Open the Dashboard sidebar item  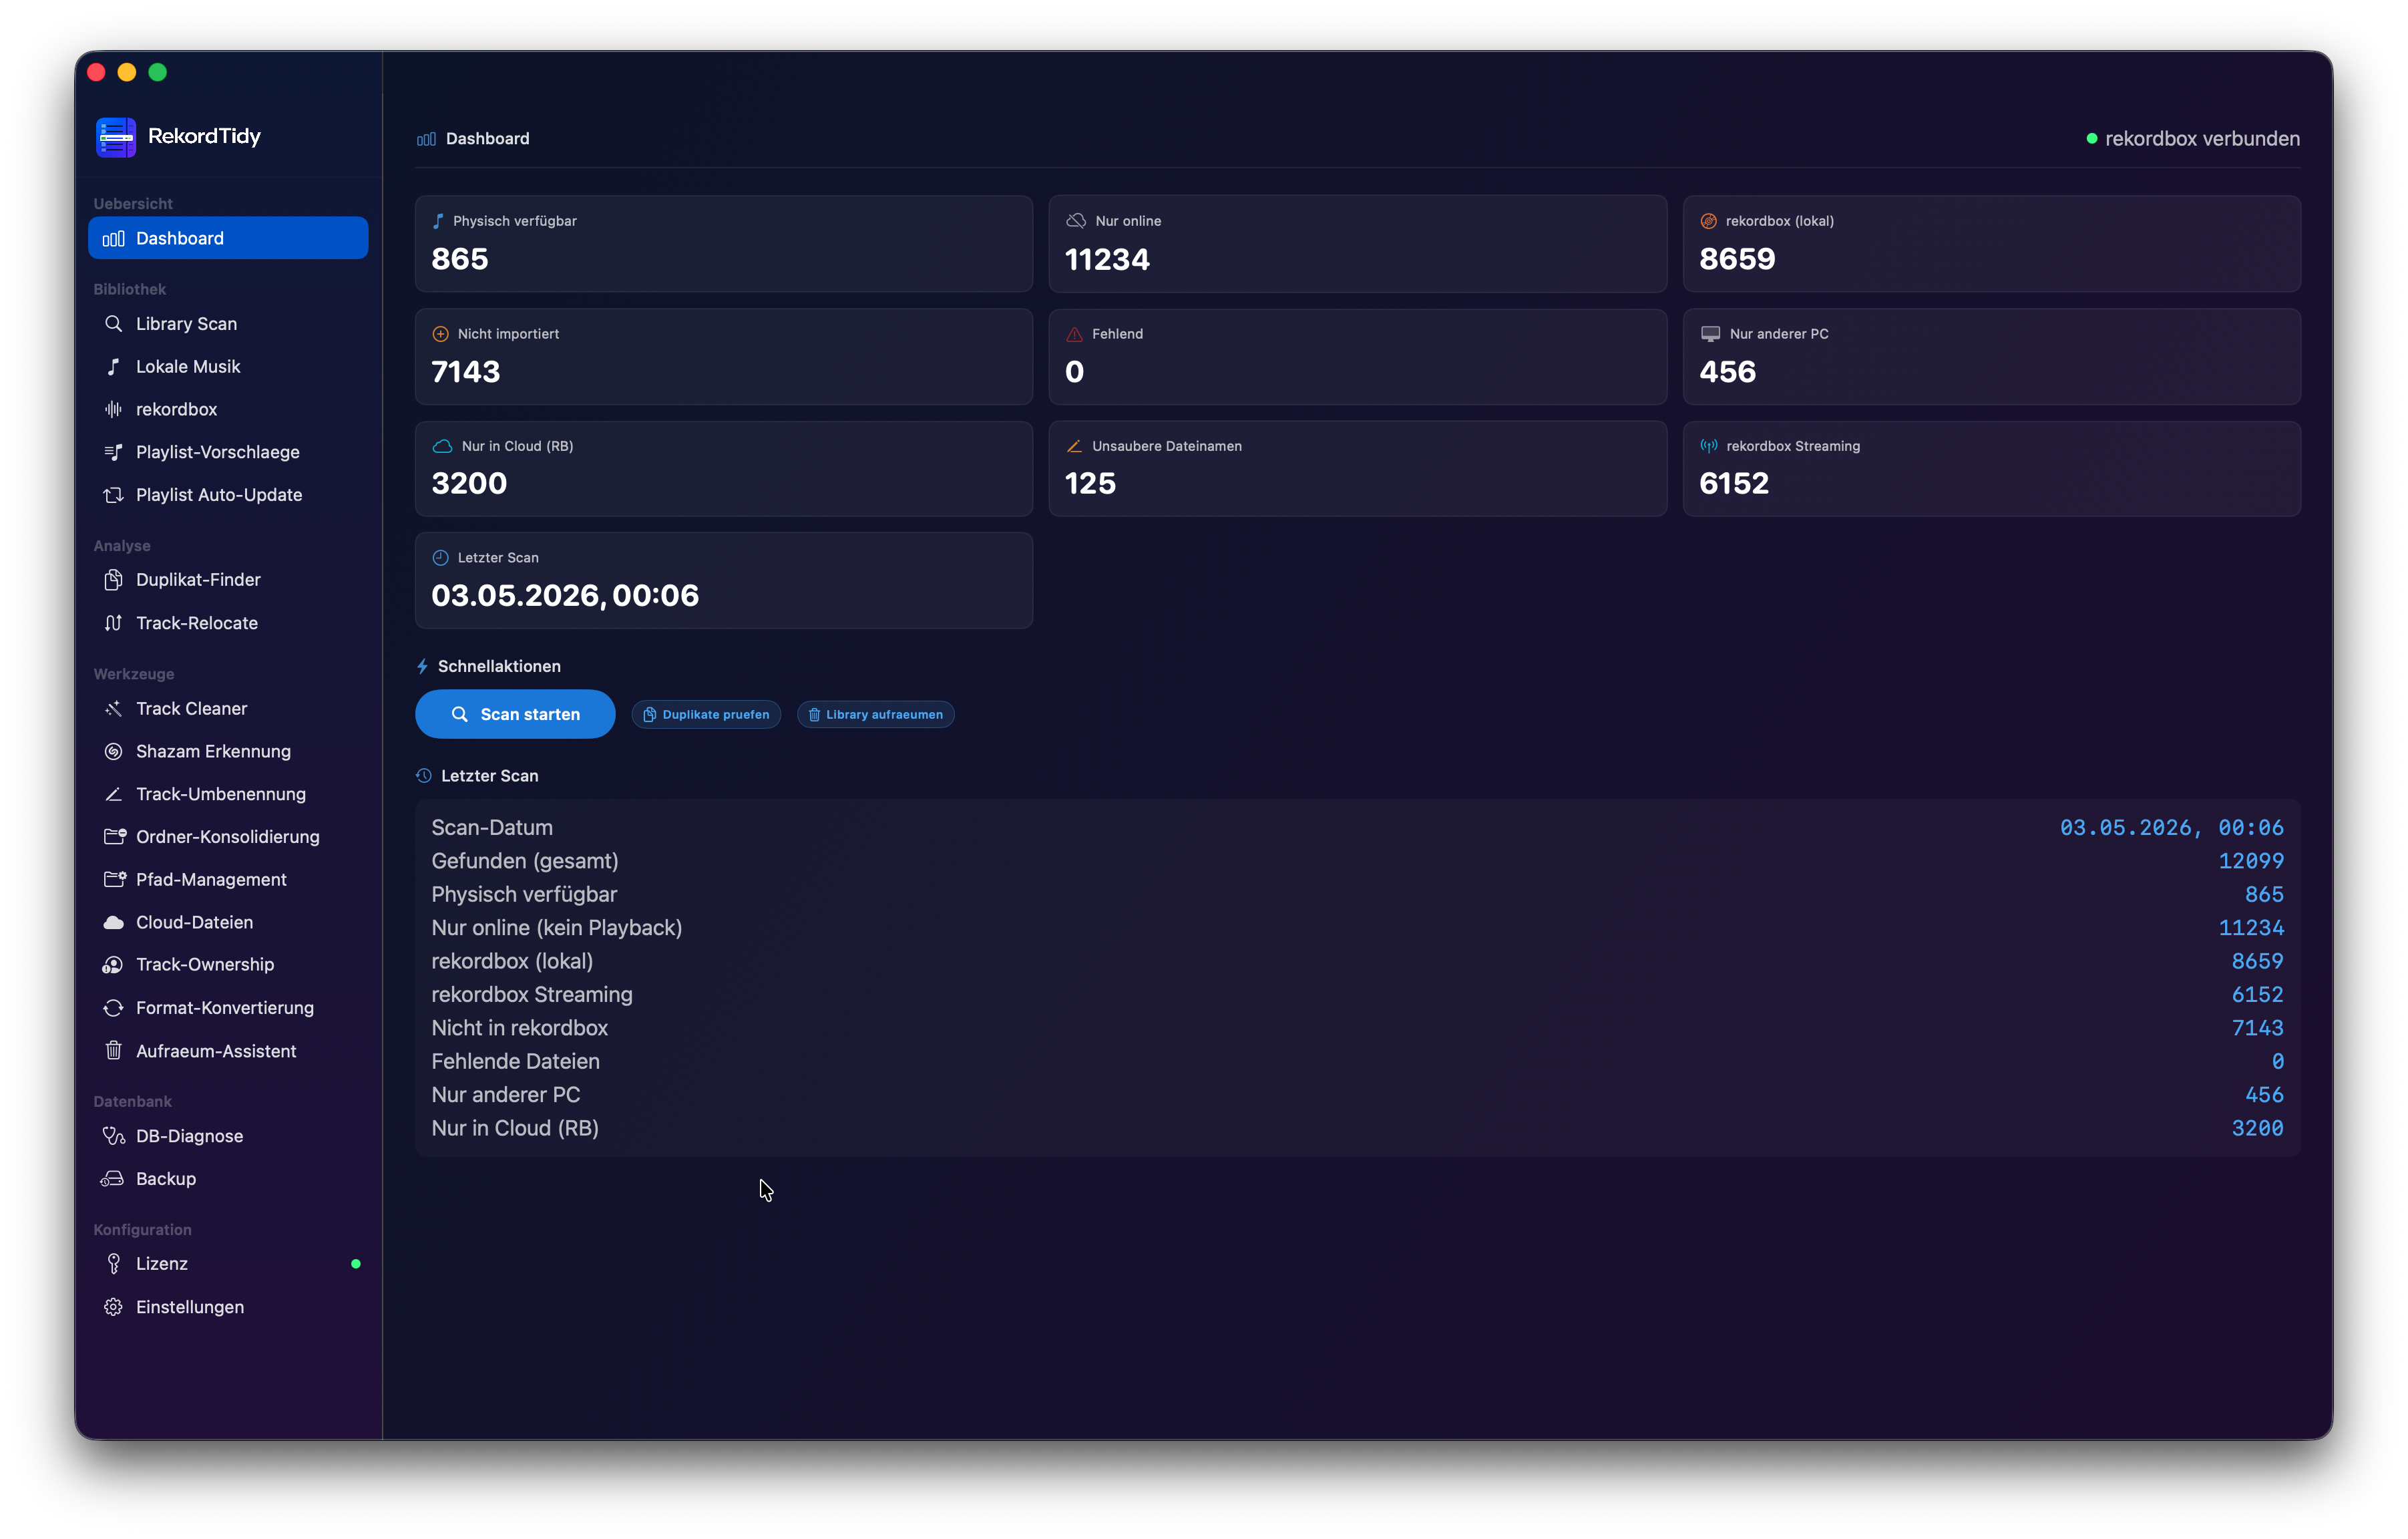(x=228, y=238)
